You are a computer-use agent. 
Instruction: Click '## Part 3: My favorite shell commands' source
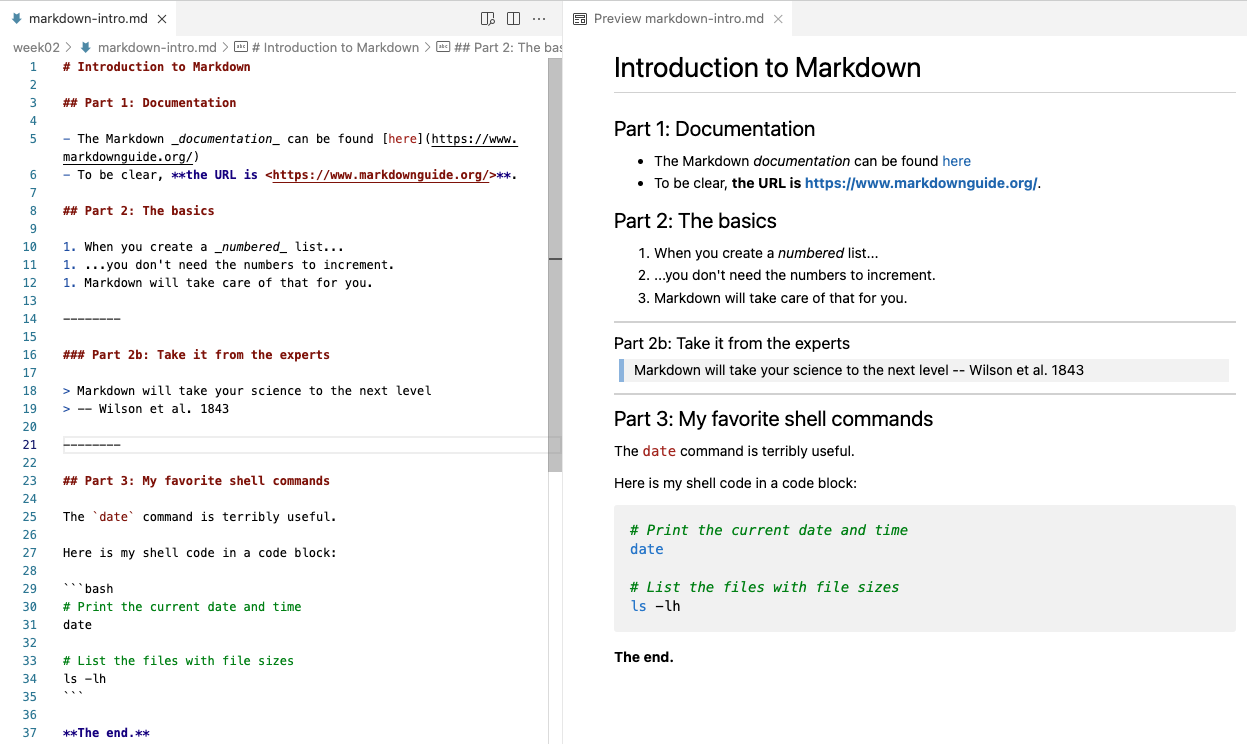coord(196,481)
